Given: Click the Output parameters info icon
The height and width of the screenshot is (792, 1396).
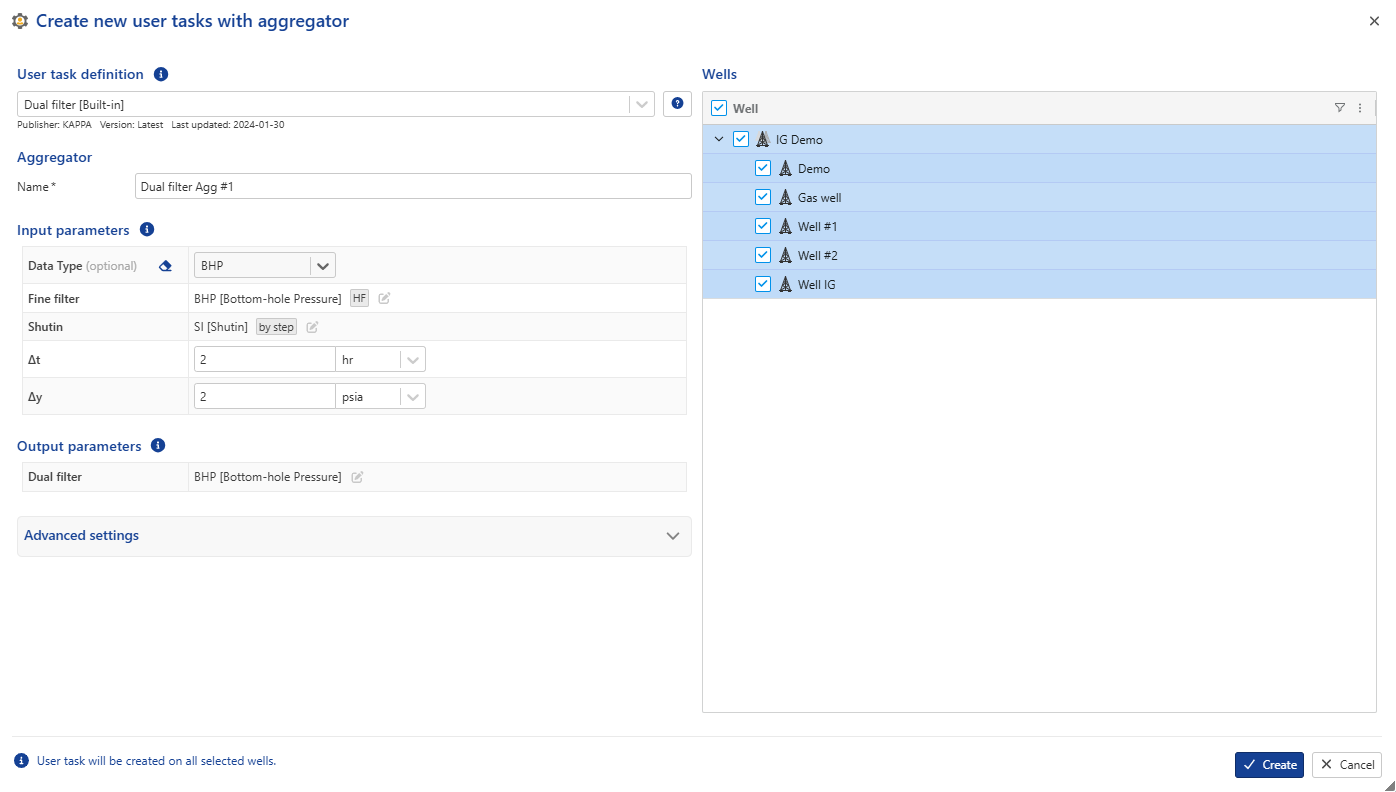Looking at the screenshot, I should (x=158, y=445).
